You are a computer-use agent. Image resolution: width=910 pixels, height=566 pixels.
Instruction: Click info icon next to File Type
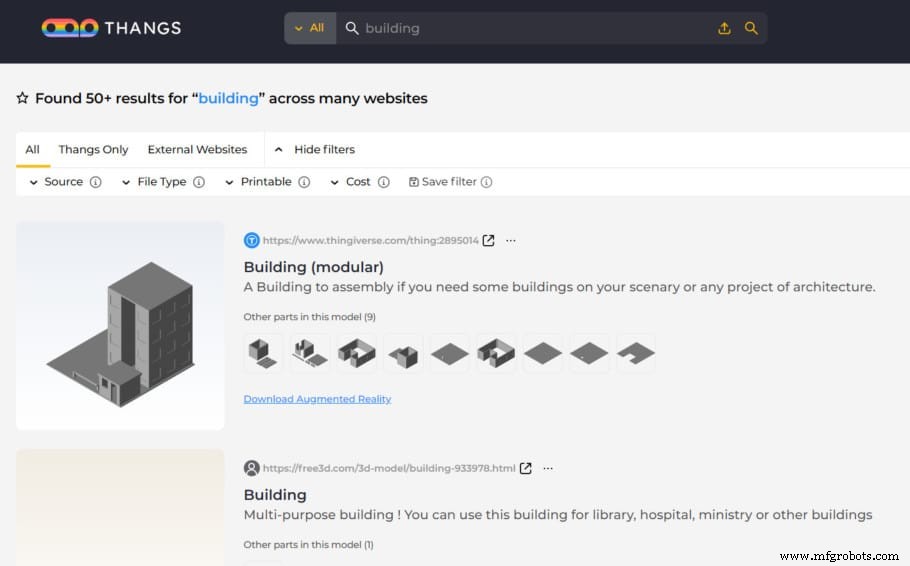[199, 182]
